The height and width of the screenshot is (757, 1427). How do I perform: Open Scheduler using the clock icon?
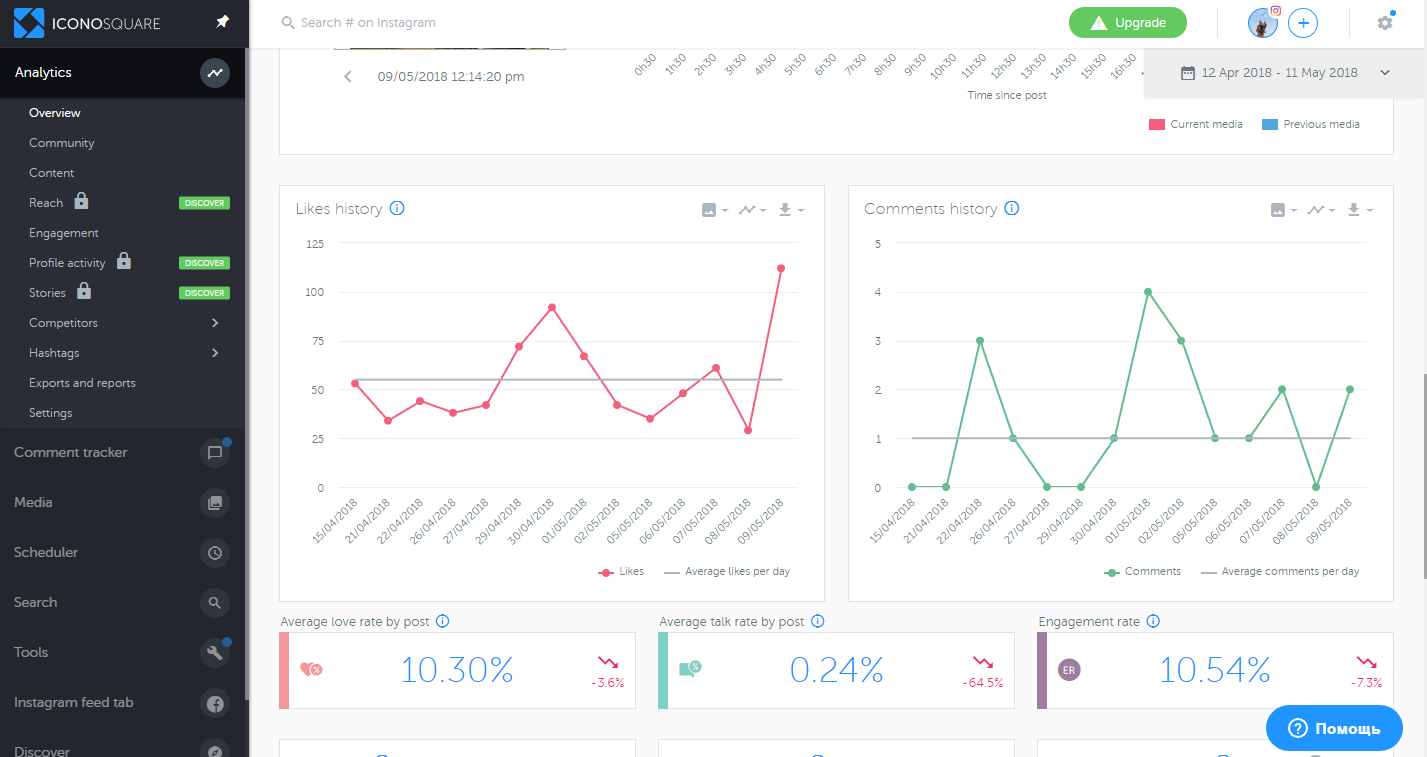point(214,553)
